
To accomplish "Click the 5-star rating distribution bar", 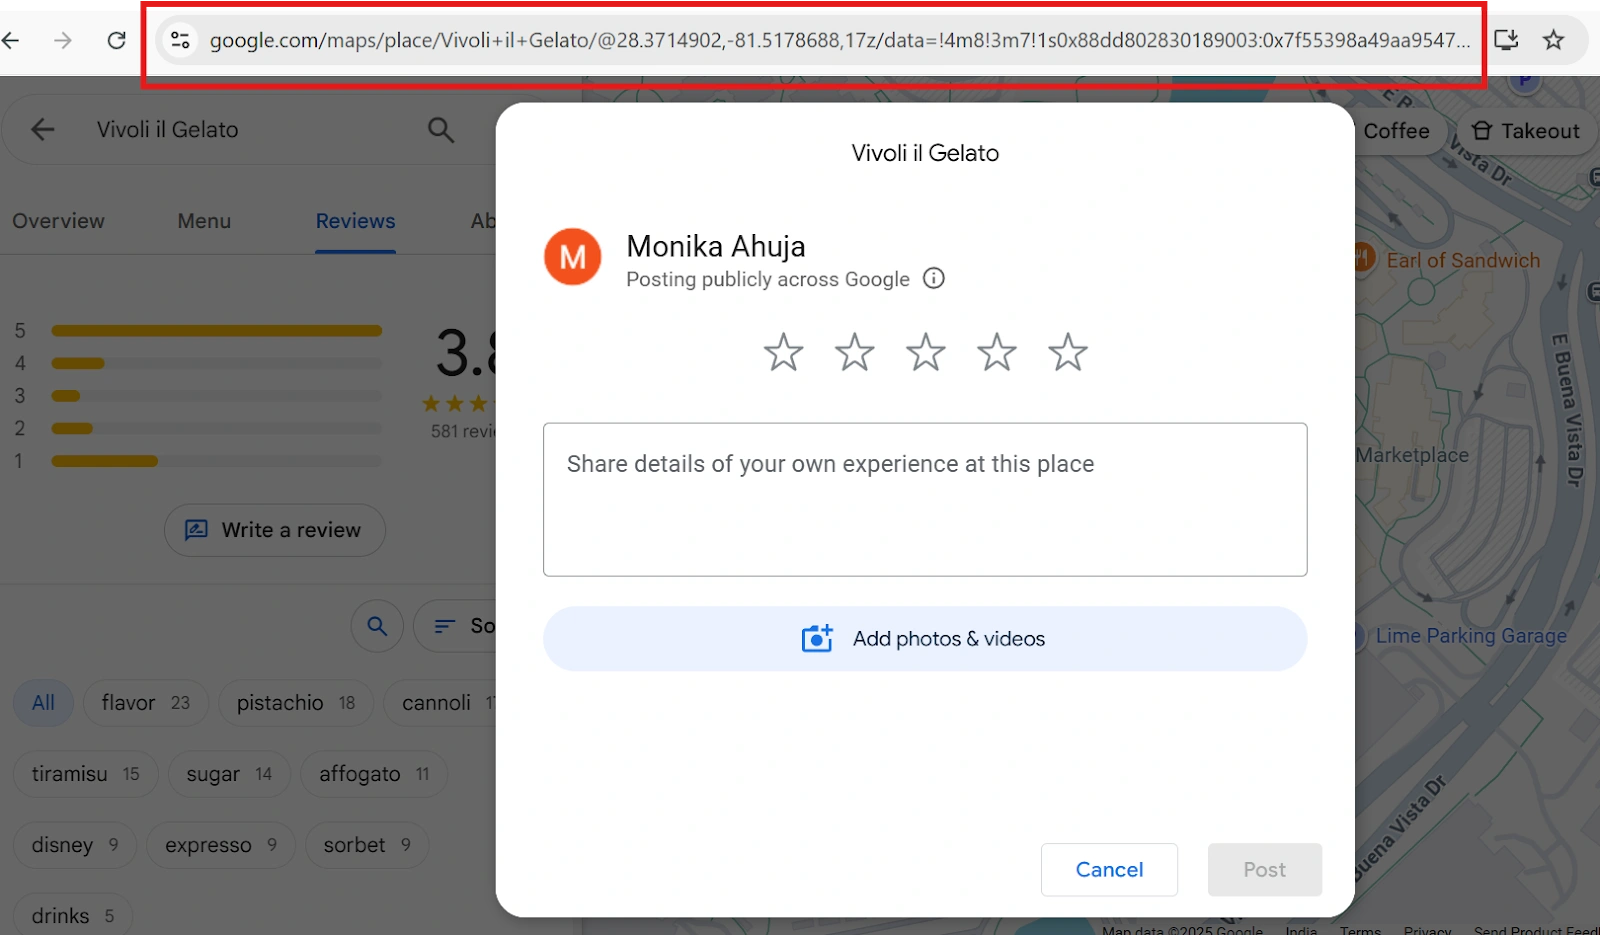I will pos(216,330).
